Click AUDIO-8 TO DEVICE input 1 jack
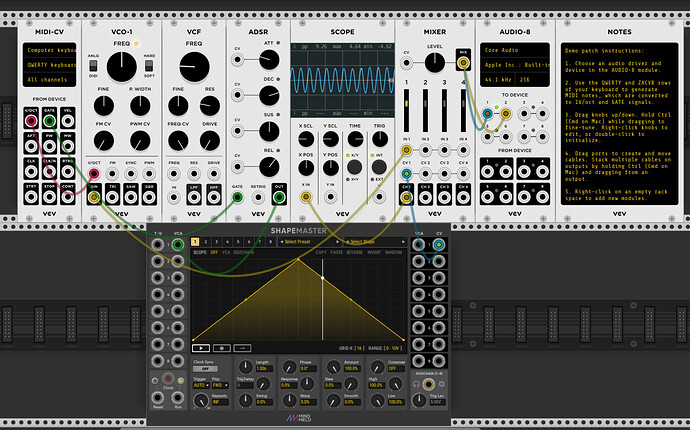690x430 pixels. (487, 114)
